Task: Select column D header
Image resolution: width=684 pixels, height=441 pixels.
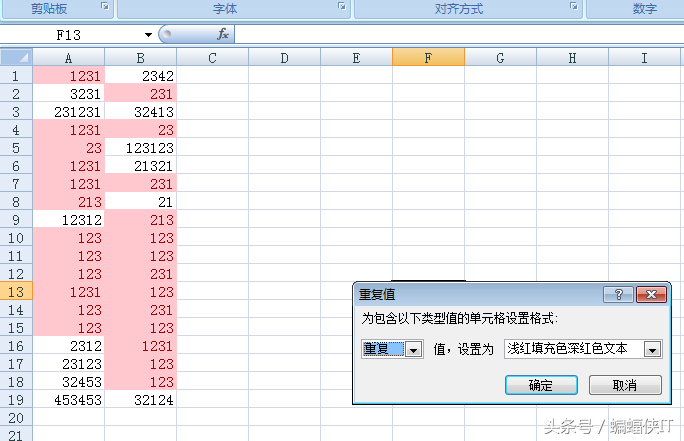Action: point(284,58)
